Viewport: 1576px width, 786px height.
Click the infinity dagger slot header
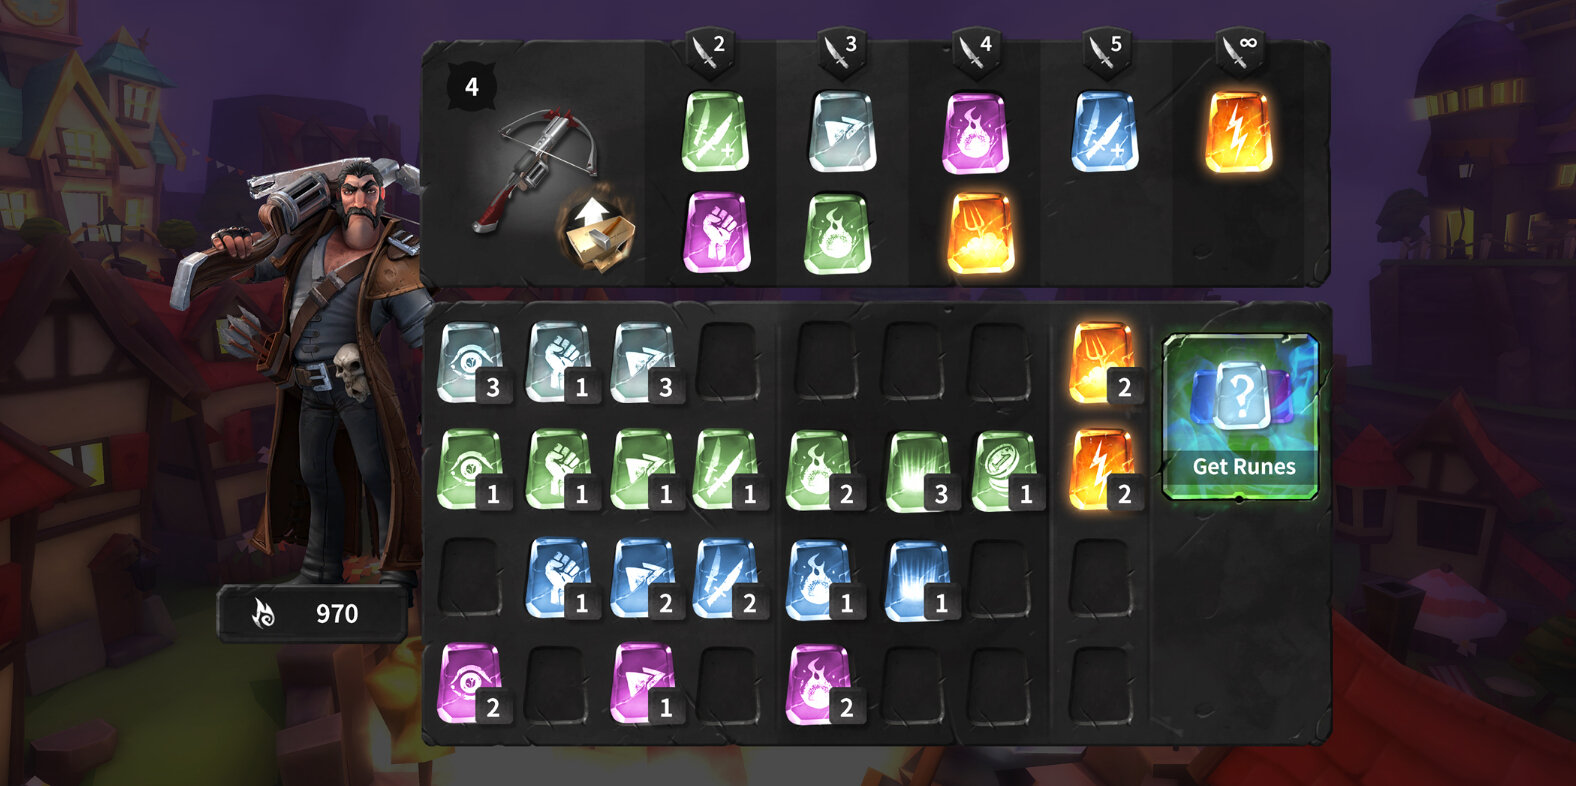(x=1240, y=51)
